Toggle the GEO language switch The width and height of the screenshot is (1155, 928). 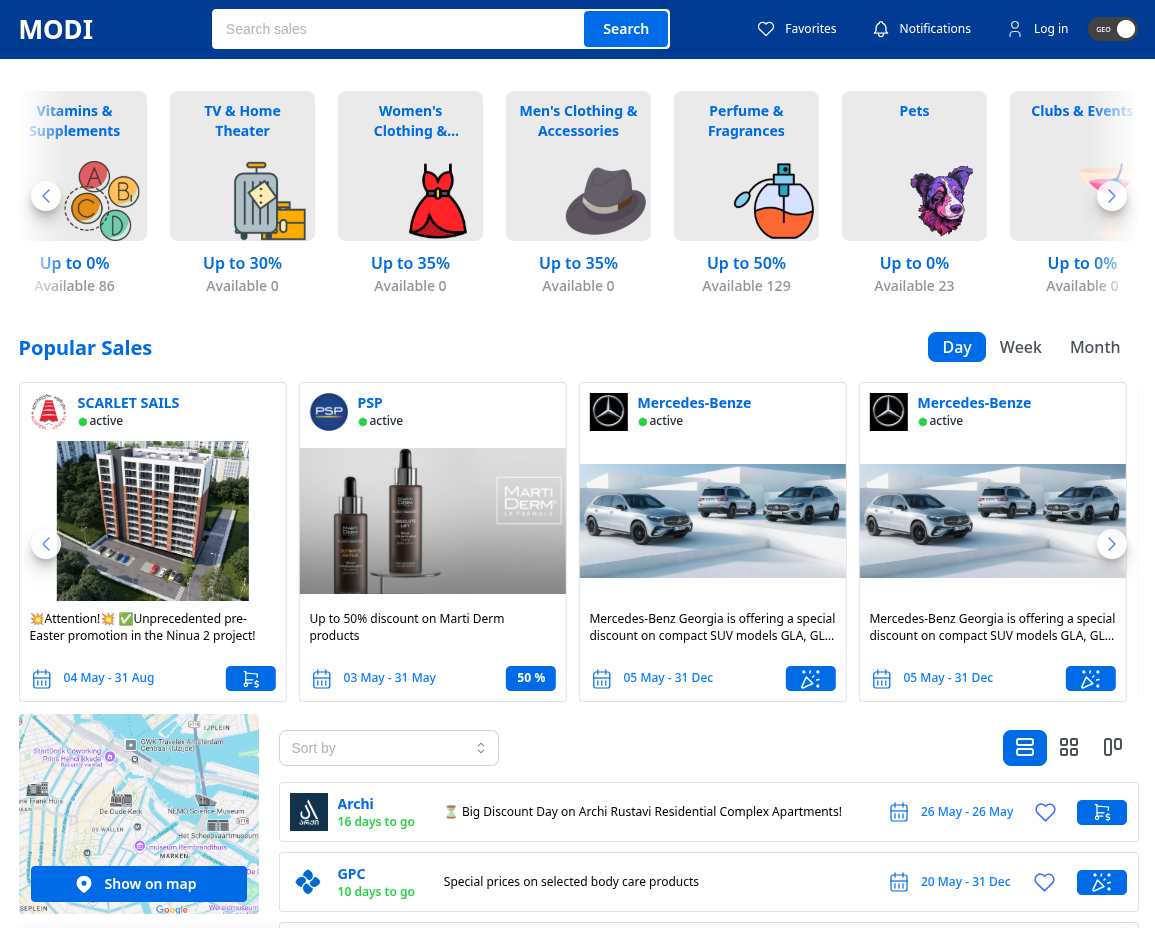1113,29
